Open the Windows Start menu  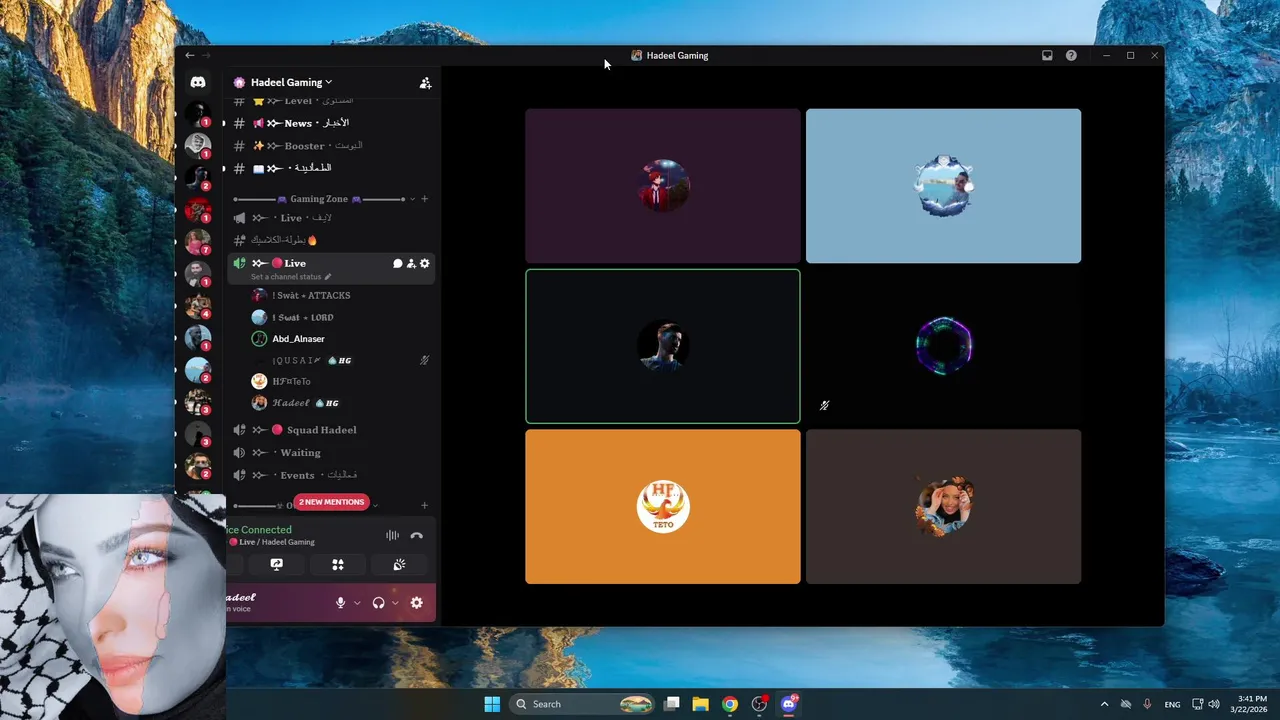point(492,704)
